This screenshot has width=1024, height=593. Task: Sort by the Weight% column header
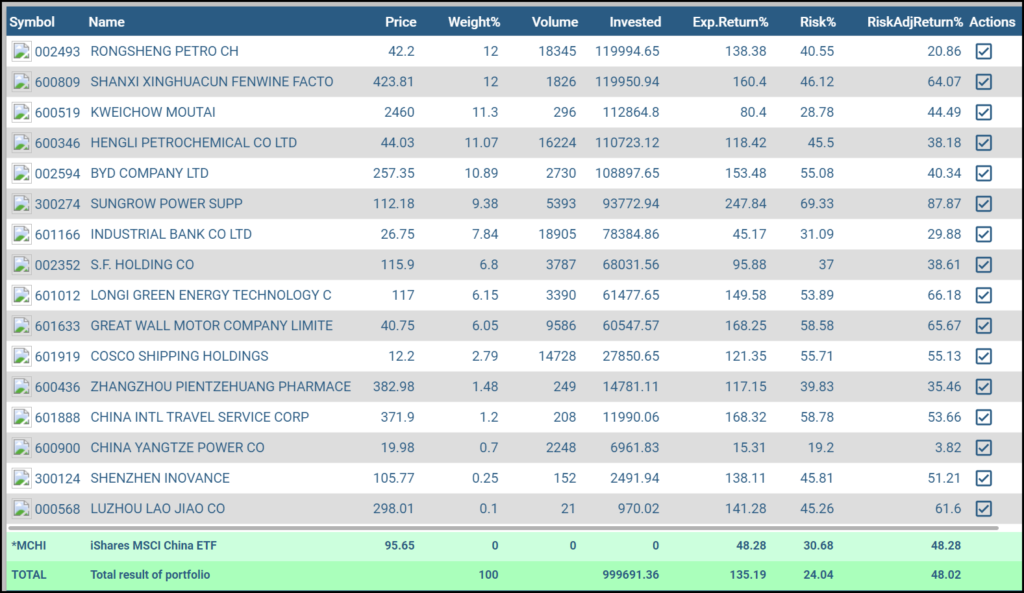tap(474, 22)
